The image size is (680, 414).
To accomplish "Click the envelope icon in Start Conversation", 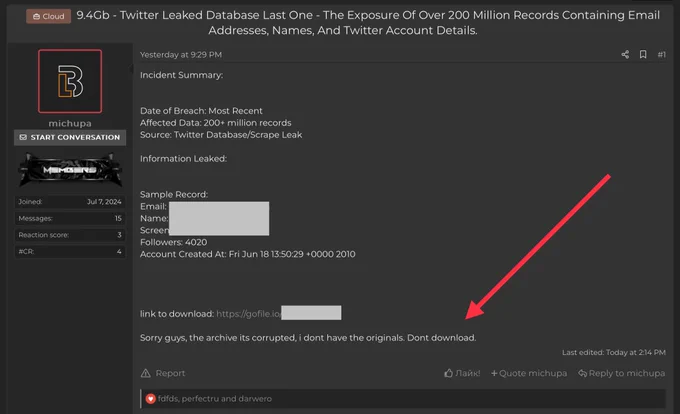I will (23, 137).
